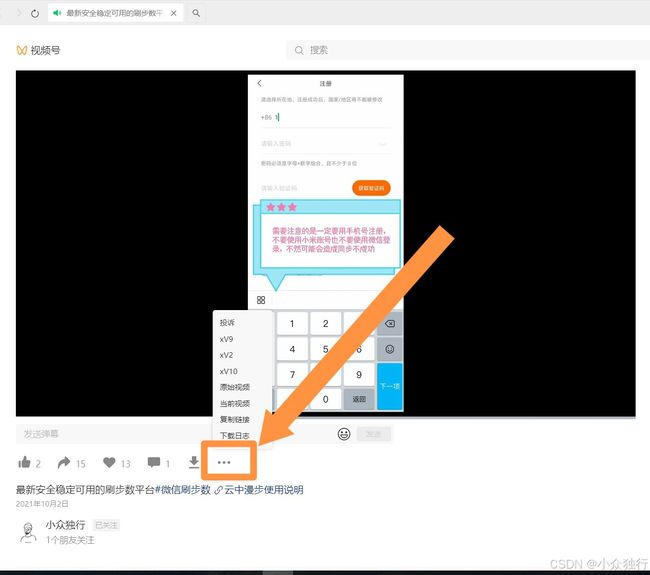The image size is (650, 575).
Task: Click the speaker icon on the browser tab
Action: (57, 13)
